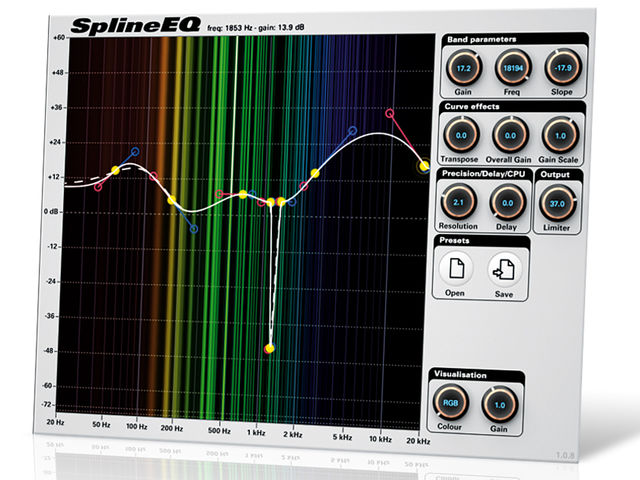Click the 1 kHz frequency axis label

click(256, 433)
